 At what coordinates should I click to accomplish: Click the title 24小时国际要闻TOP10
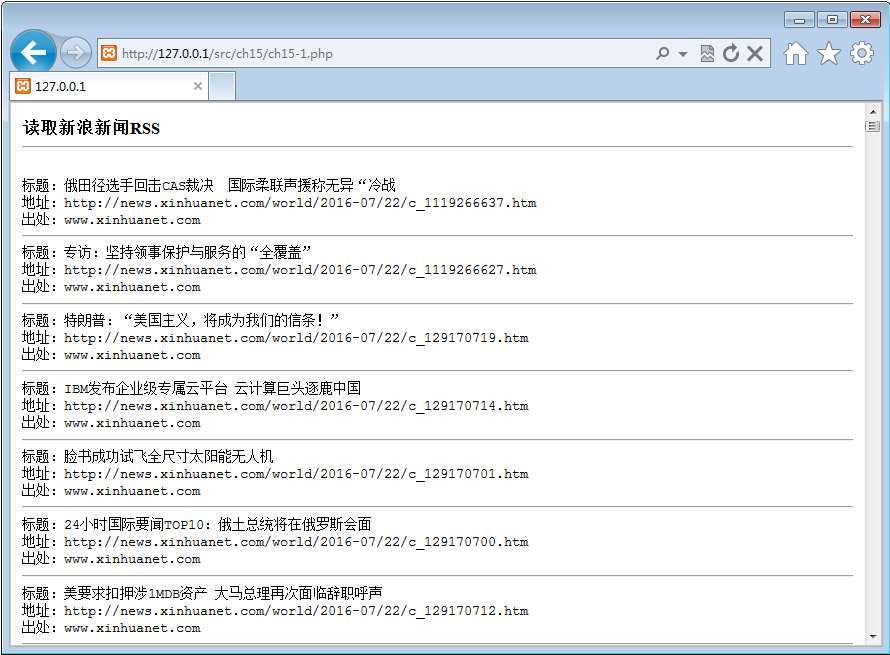point(134,524)
